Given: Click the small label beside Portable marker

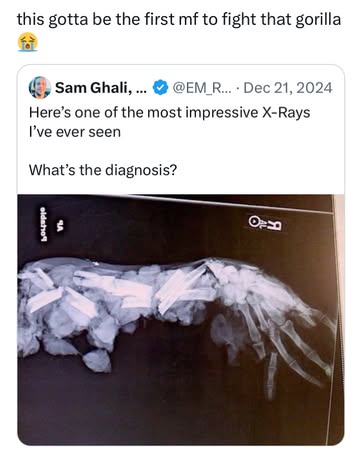Looking at the screenshot, I should [60, 225].
